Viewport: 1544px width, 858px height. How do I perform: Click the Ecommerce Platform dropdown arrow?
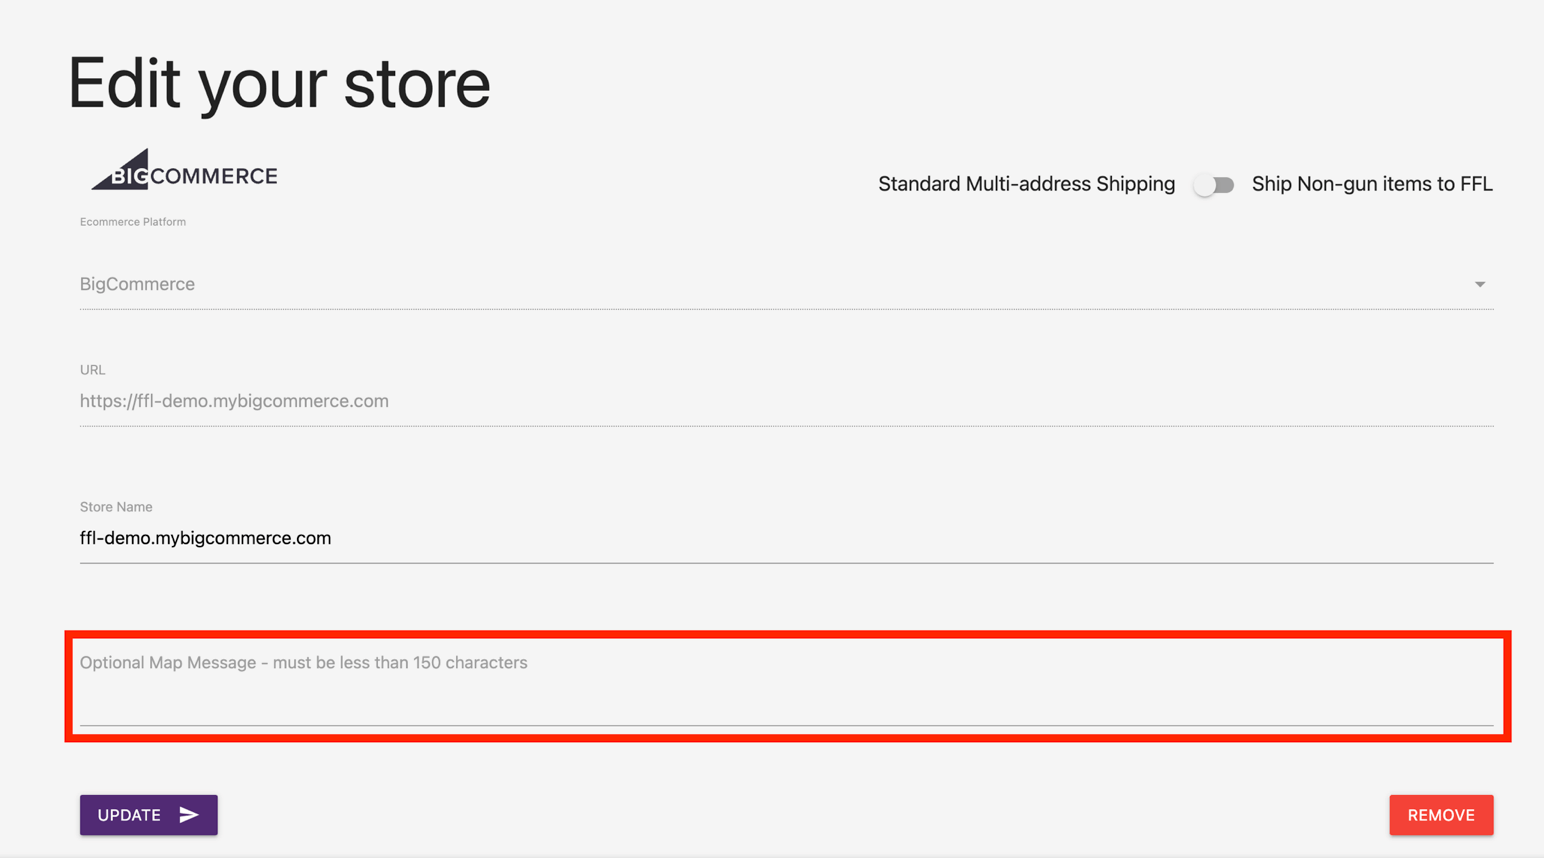pyautogui.click(x=1479, y=285)
